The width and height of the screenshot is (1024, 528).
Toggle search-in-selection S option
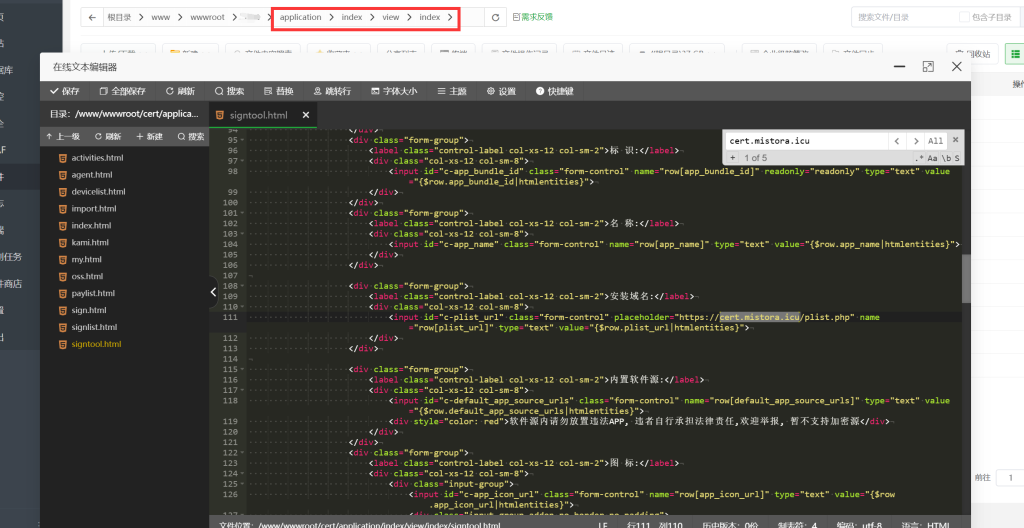[957, 158]
